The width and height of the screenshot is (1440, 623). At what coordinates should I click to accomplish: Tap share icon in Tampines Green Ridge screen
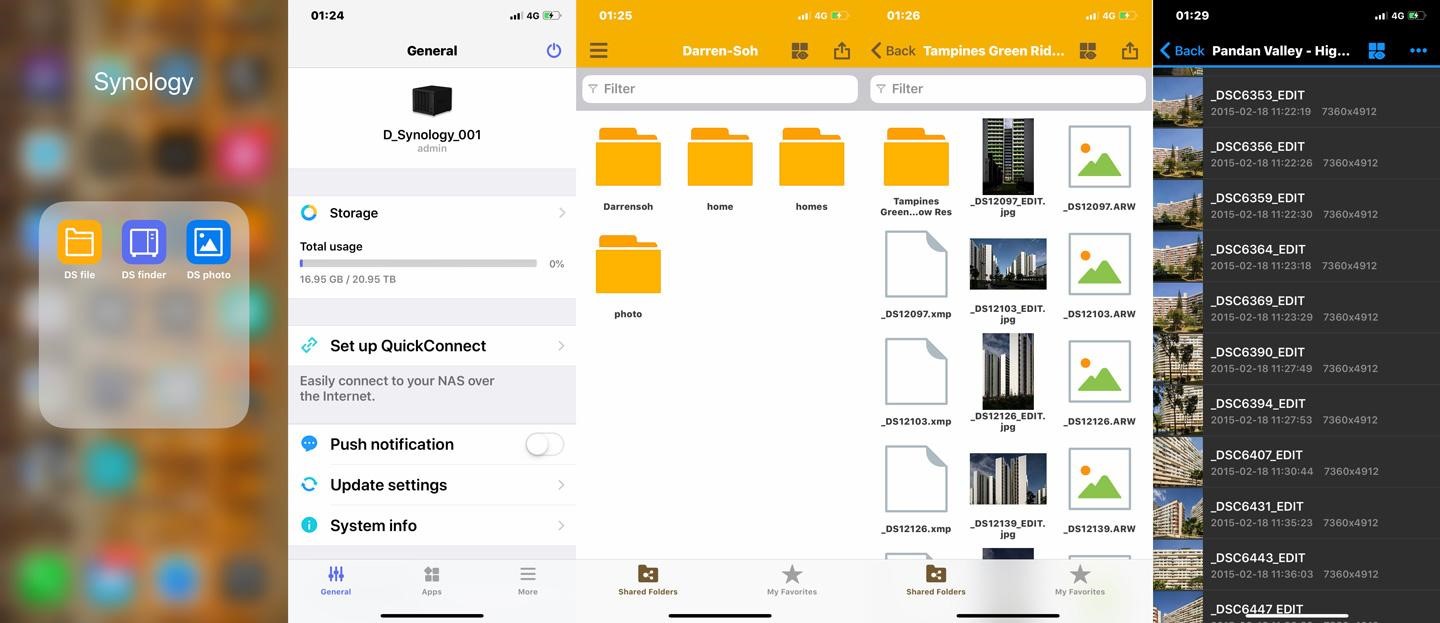point(1130,50)
